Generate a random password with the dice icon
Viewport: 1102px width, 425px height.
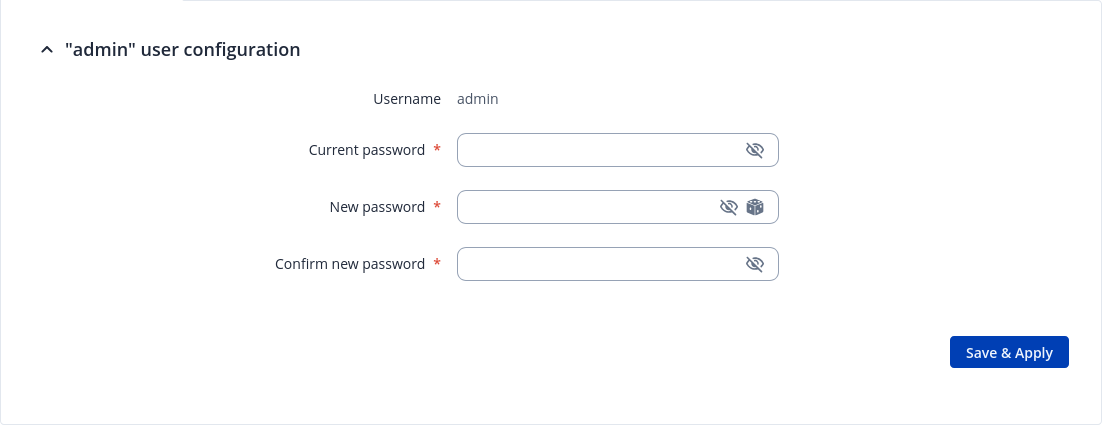tap(755, 207)
